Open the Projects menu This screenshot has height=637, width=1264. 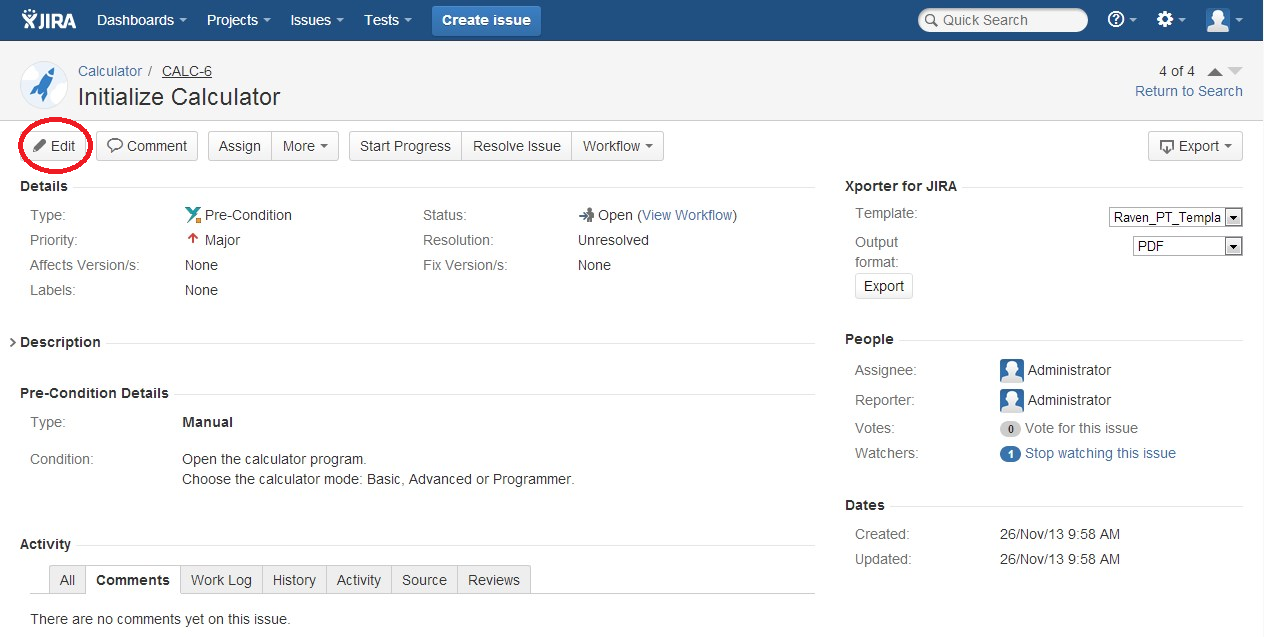[238, 20]
